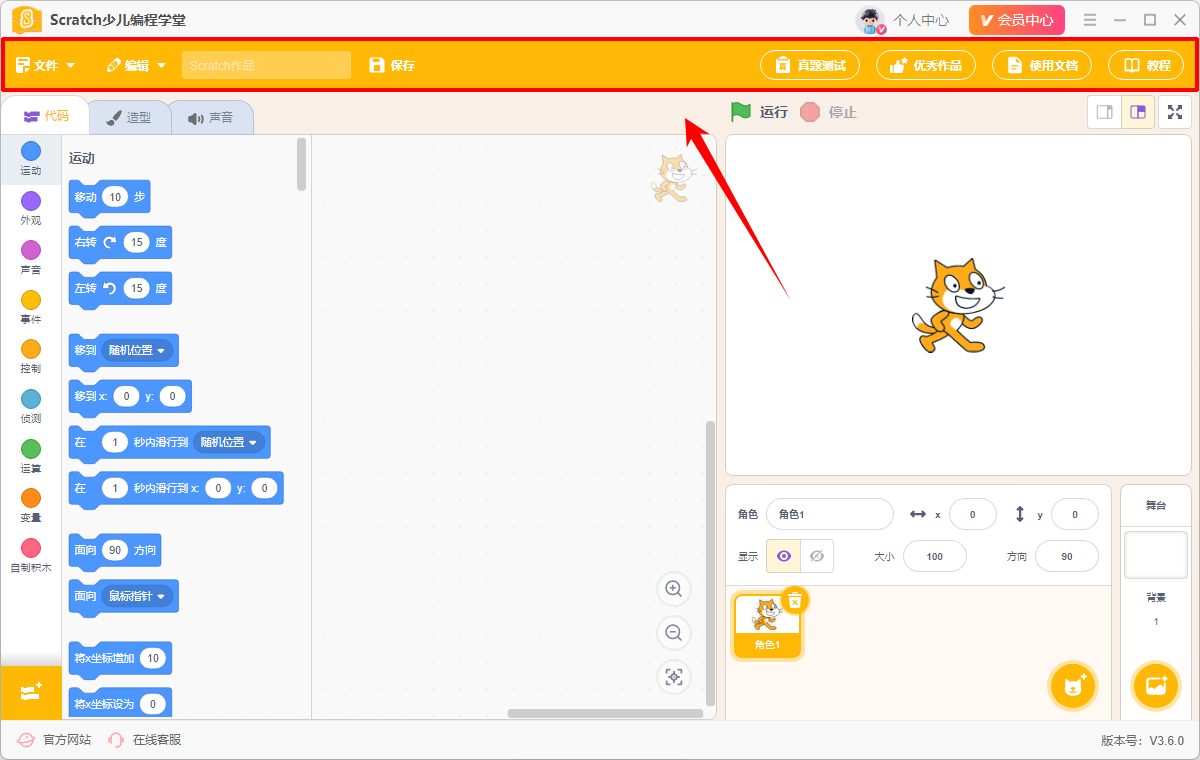Viewport: 1200px width, 760px height.
Task: Open the add extension button
Action: pos(31,692)
